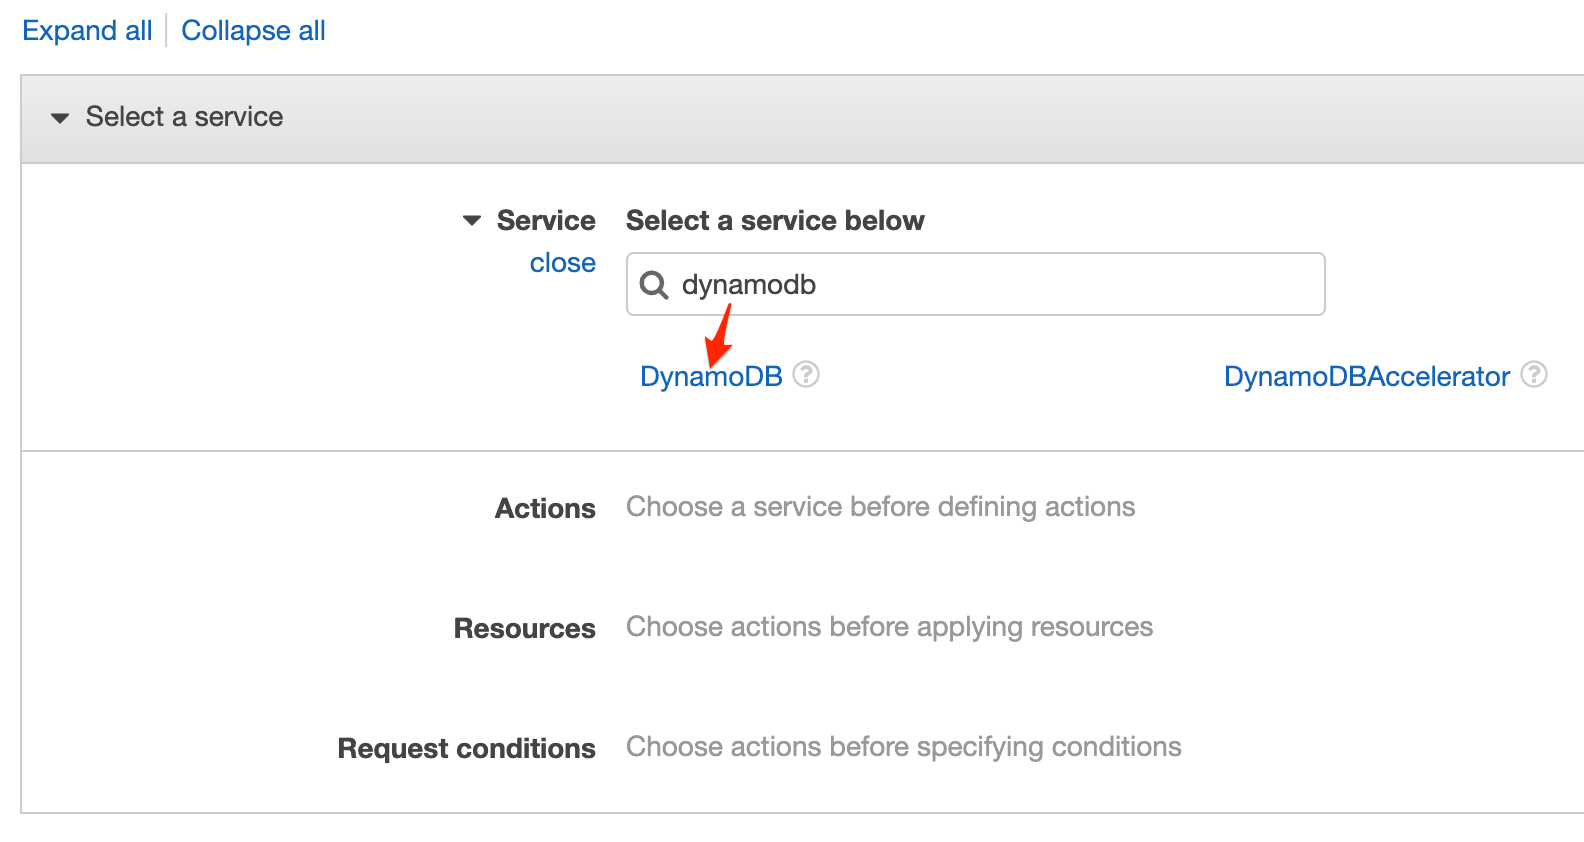Click 'Choose actions before specifying conditions' text

904,747
